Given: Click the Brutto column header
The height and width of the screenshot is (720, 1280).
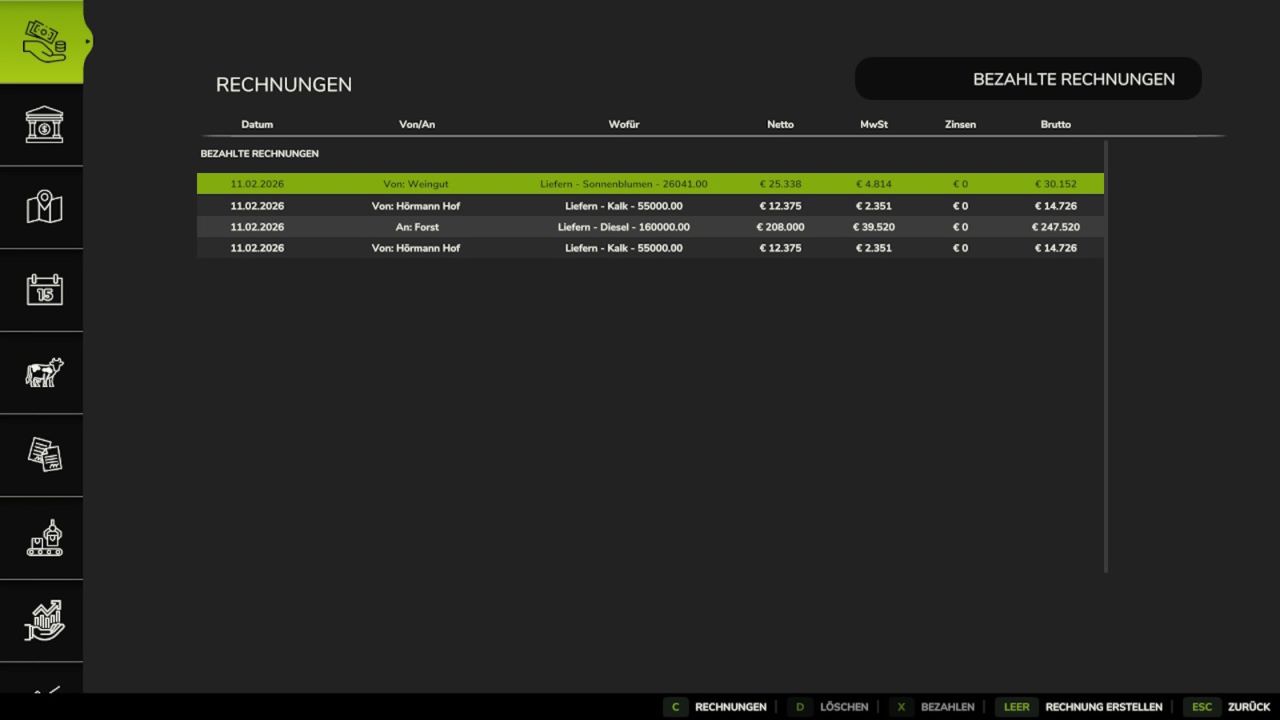Looking at the screenshot, I should (1055, 124).
